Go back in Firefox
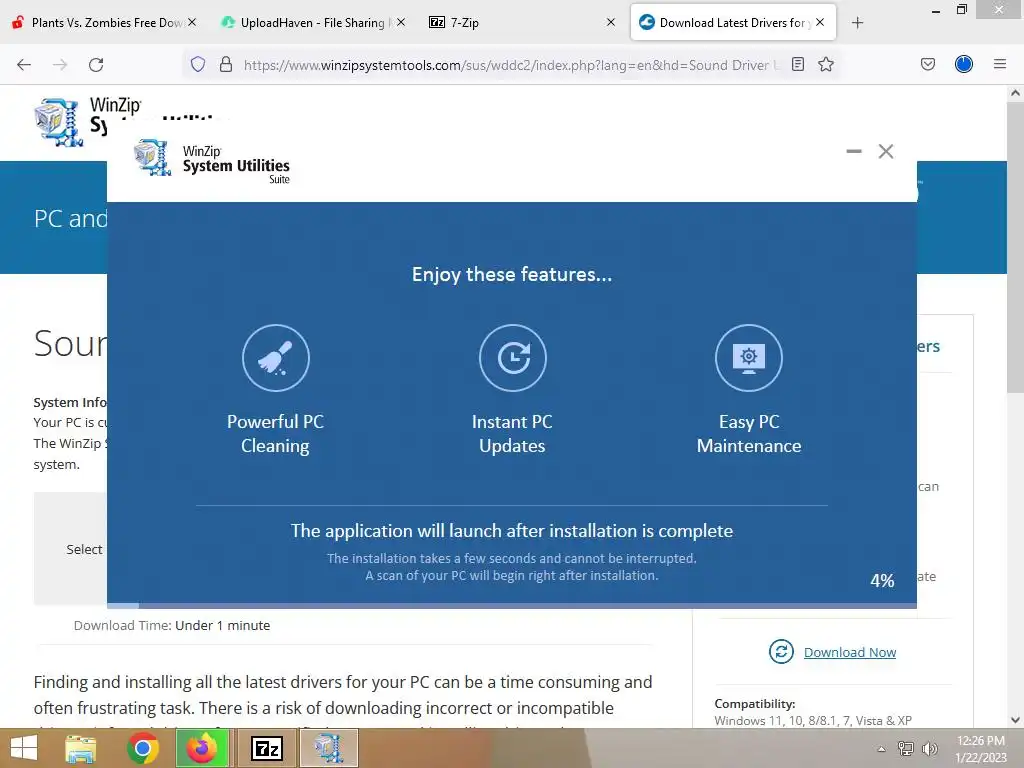Image resolution: width=1024 pixels, height=768 pixels. pos(24,64)
